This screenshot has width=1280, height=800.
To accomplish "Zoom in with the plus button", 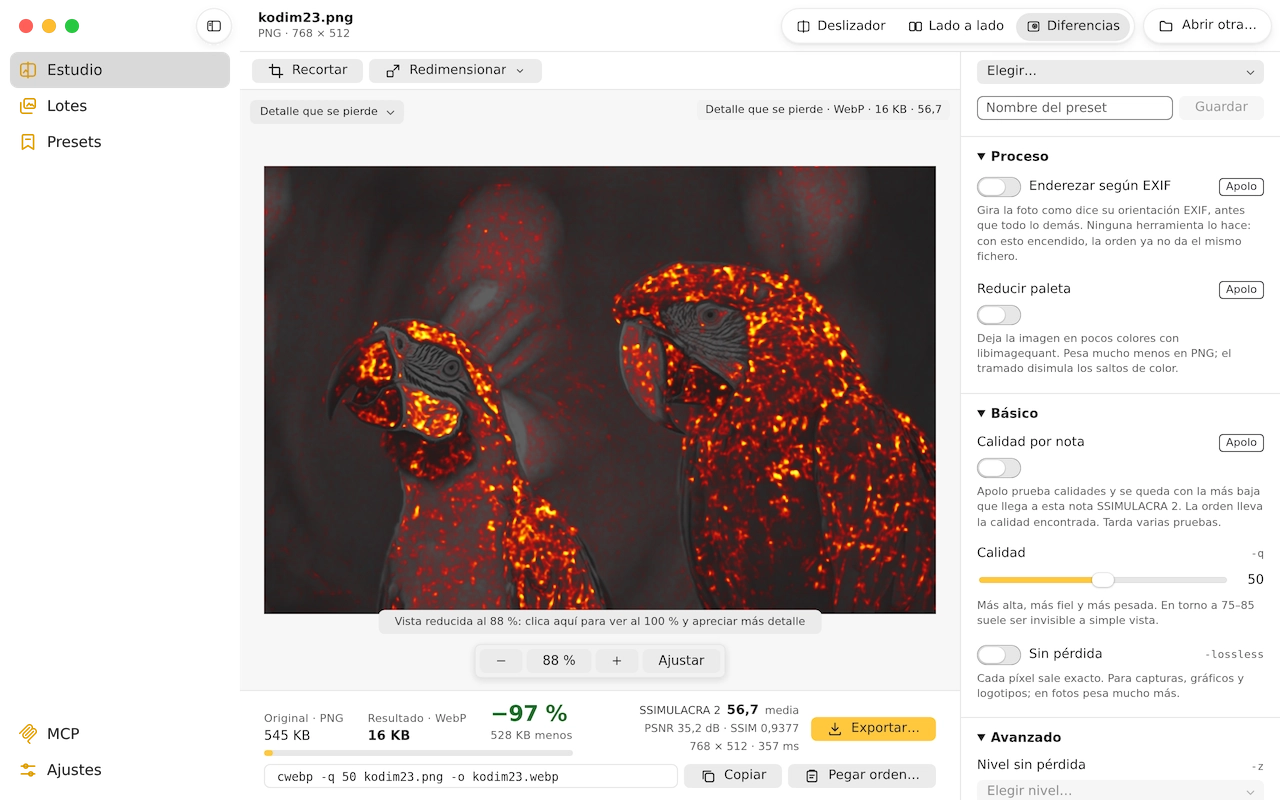I will click(617, 661).
